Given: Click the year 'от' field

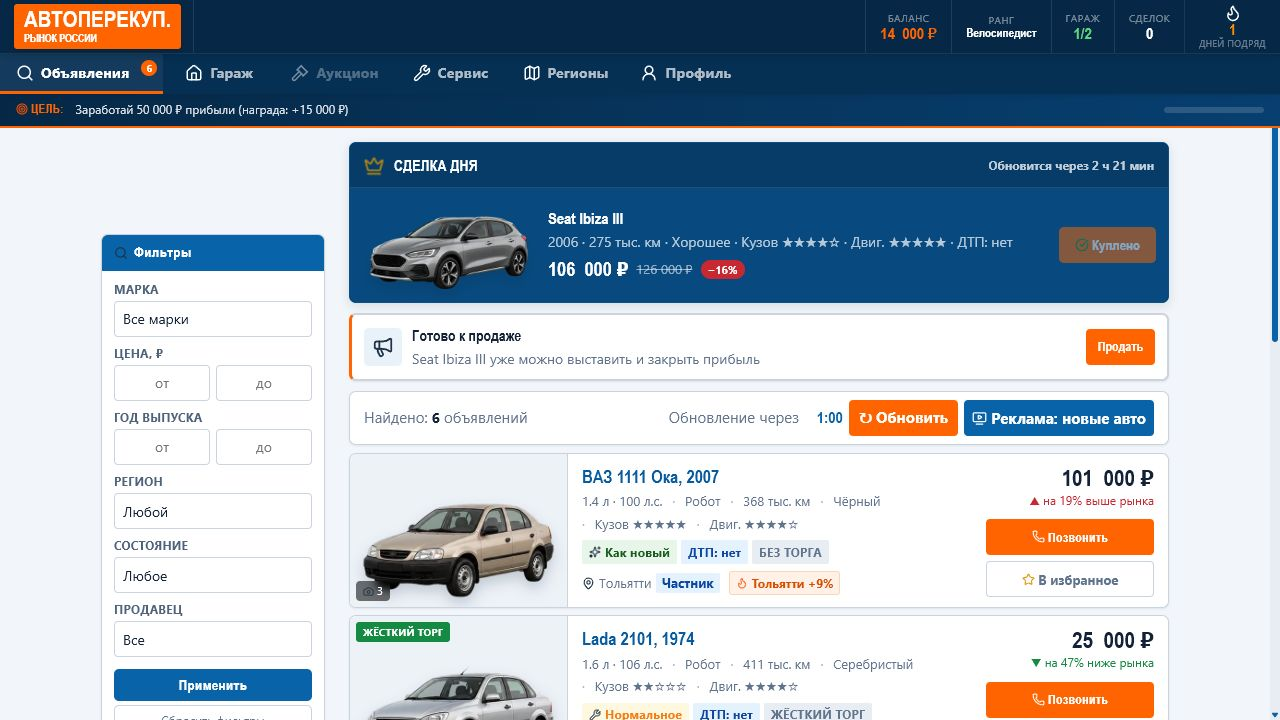Looking at the screenshot, I should tap(162, 448).
